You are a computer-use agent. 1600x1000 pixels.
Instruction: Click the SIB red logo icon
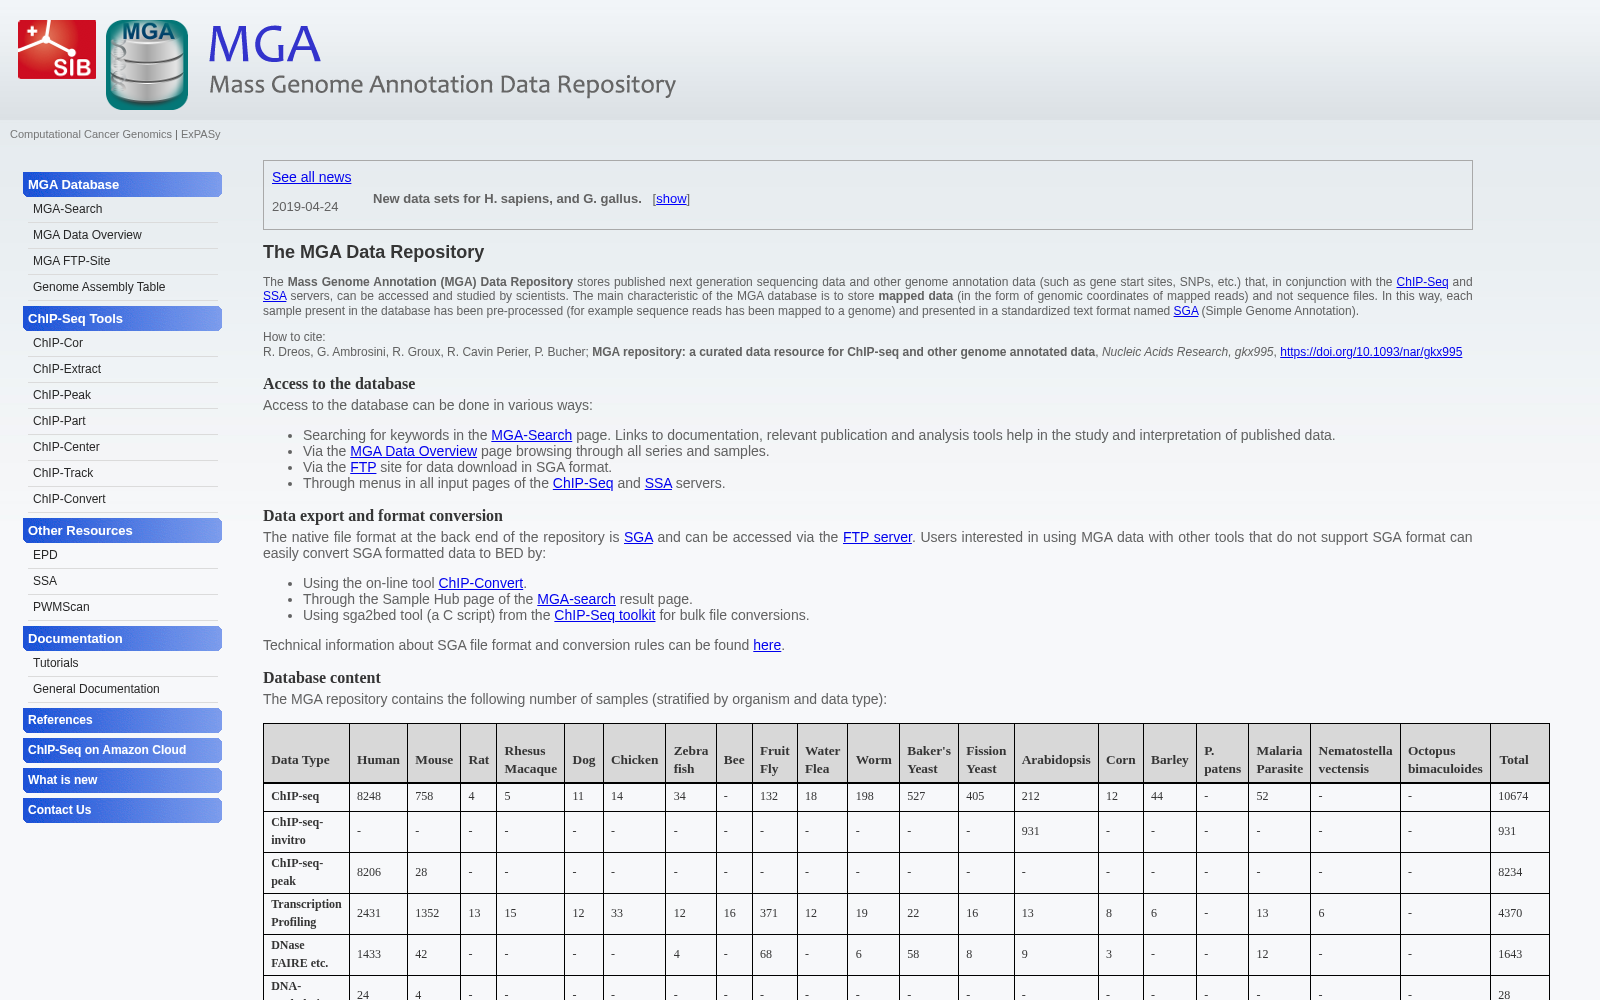click(57, 49)
